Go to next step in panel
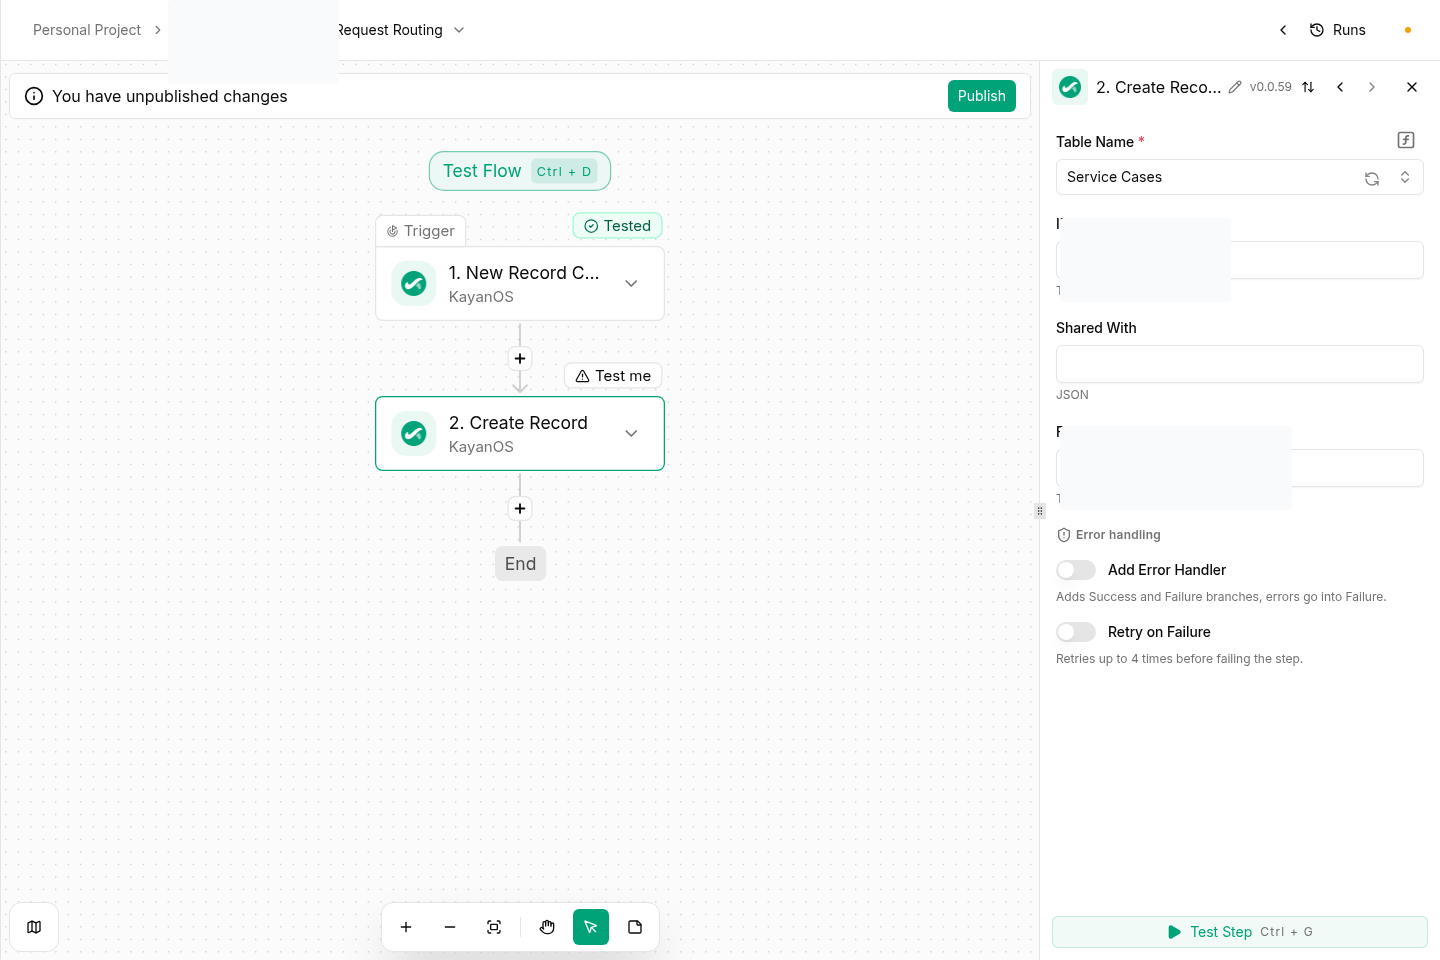This screenshot has width=1440, height=960. [x=1372, y=87]
